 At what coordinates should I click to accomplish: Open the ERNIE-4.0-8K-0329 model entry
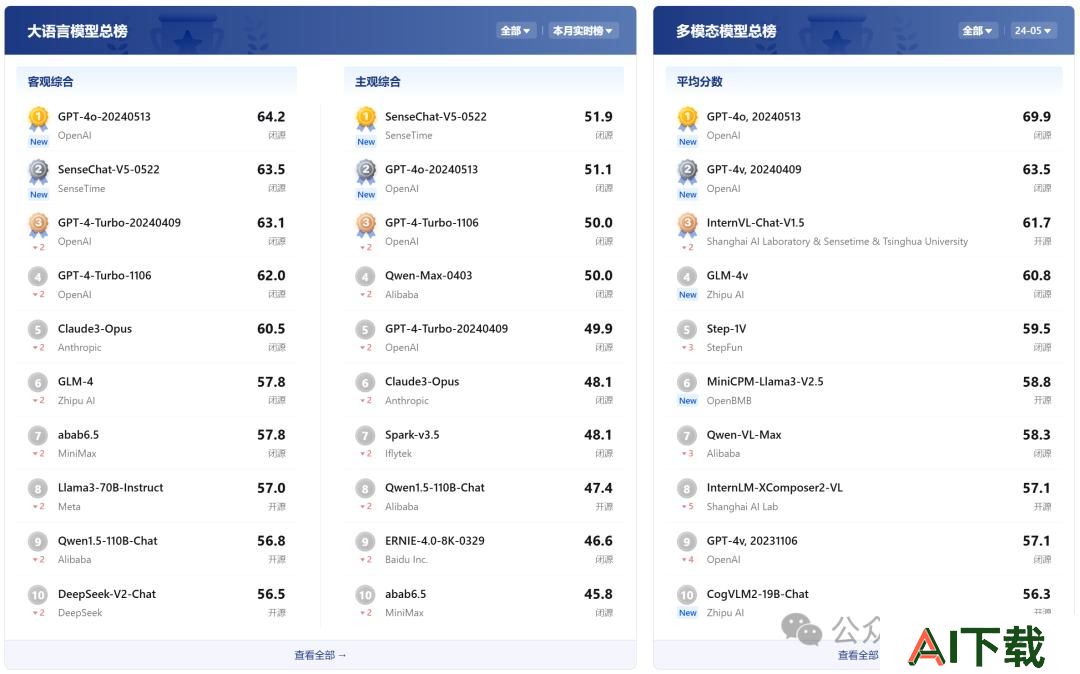[x=435, y=540]
